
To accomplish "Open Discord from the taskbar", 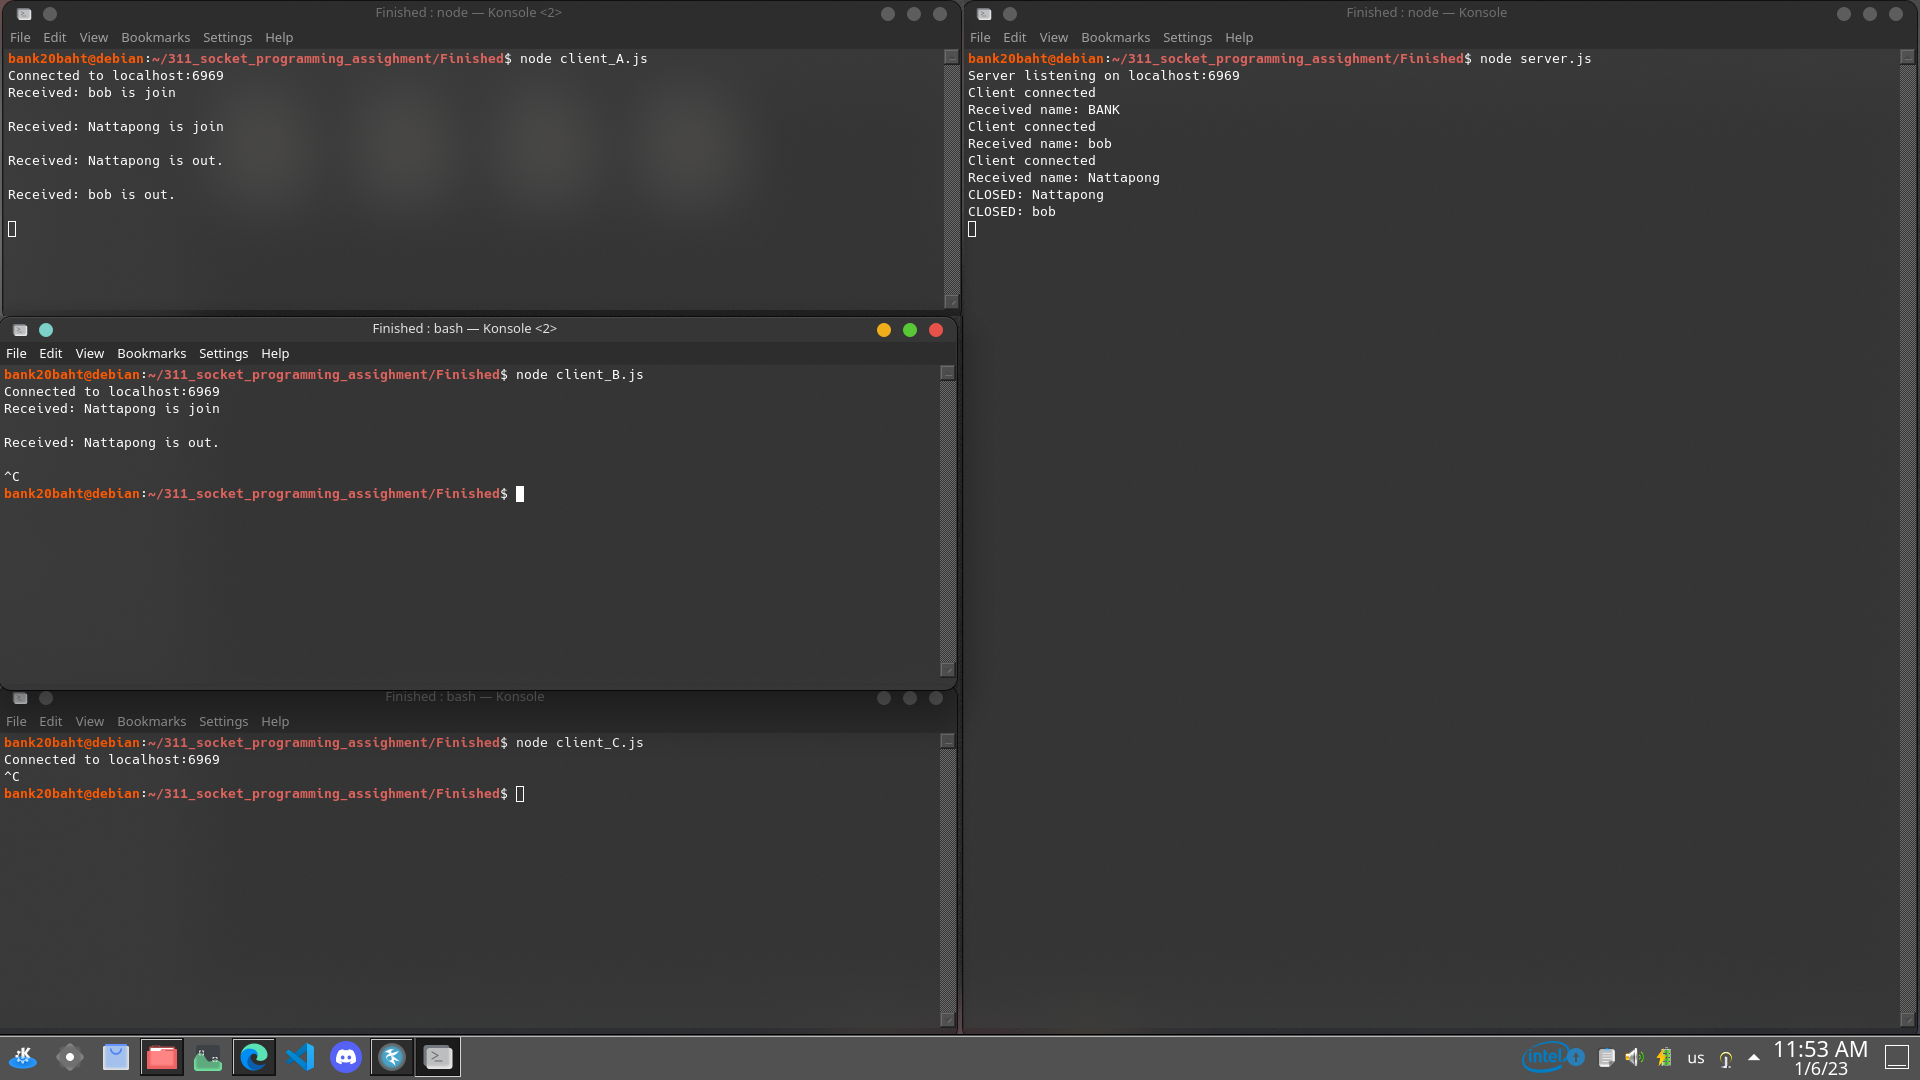I will (346, 1057).
